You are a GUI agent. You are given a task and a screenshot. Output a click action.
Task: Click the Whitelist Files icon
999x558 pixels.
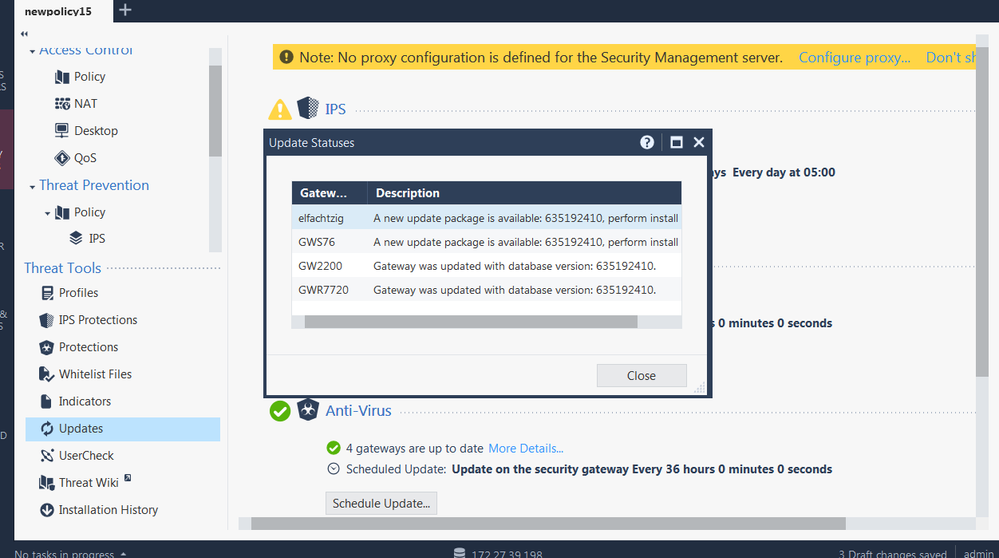(x=47, y=374)
